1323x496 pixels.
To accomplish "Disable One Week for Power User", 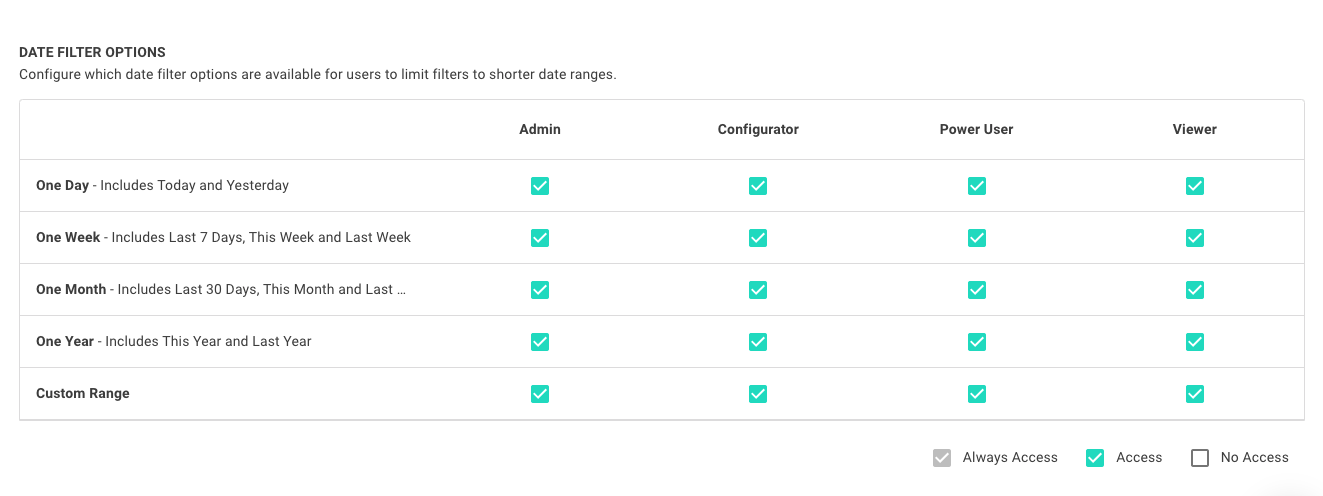I will (x=977, y=238).
